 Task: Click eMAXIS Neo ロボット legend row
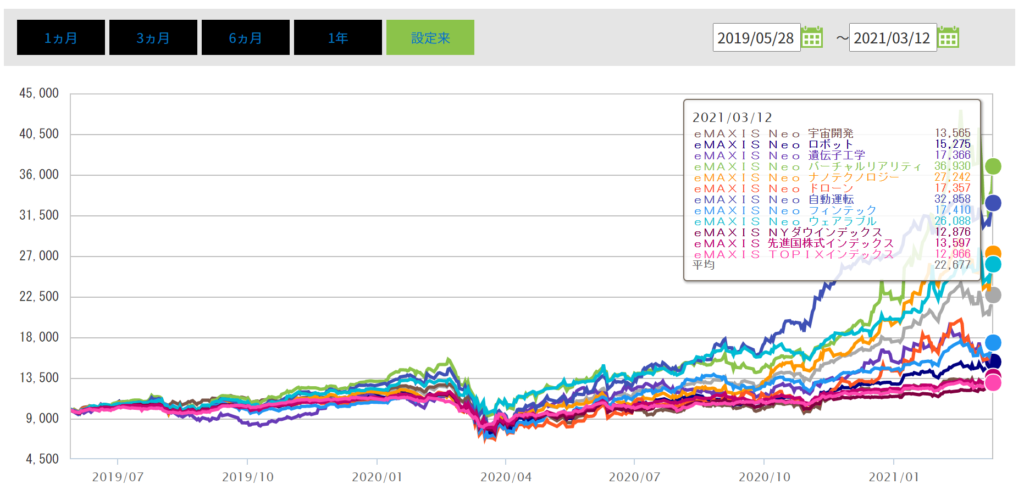(x=831, y=144)
